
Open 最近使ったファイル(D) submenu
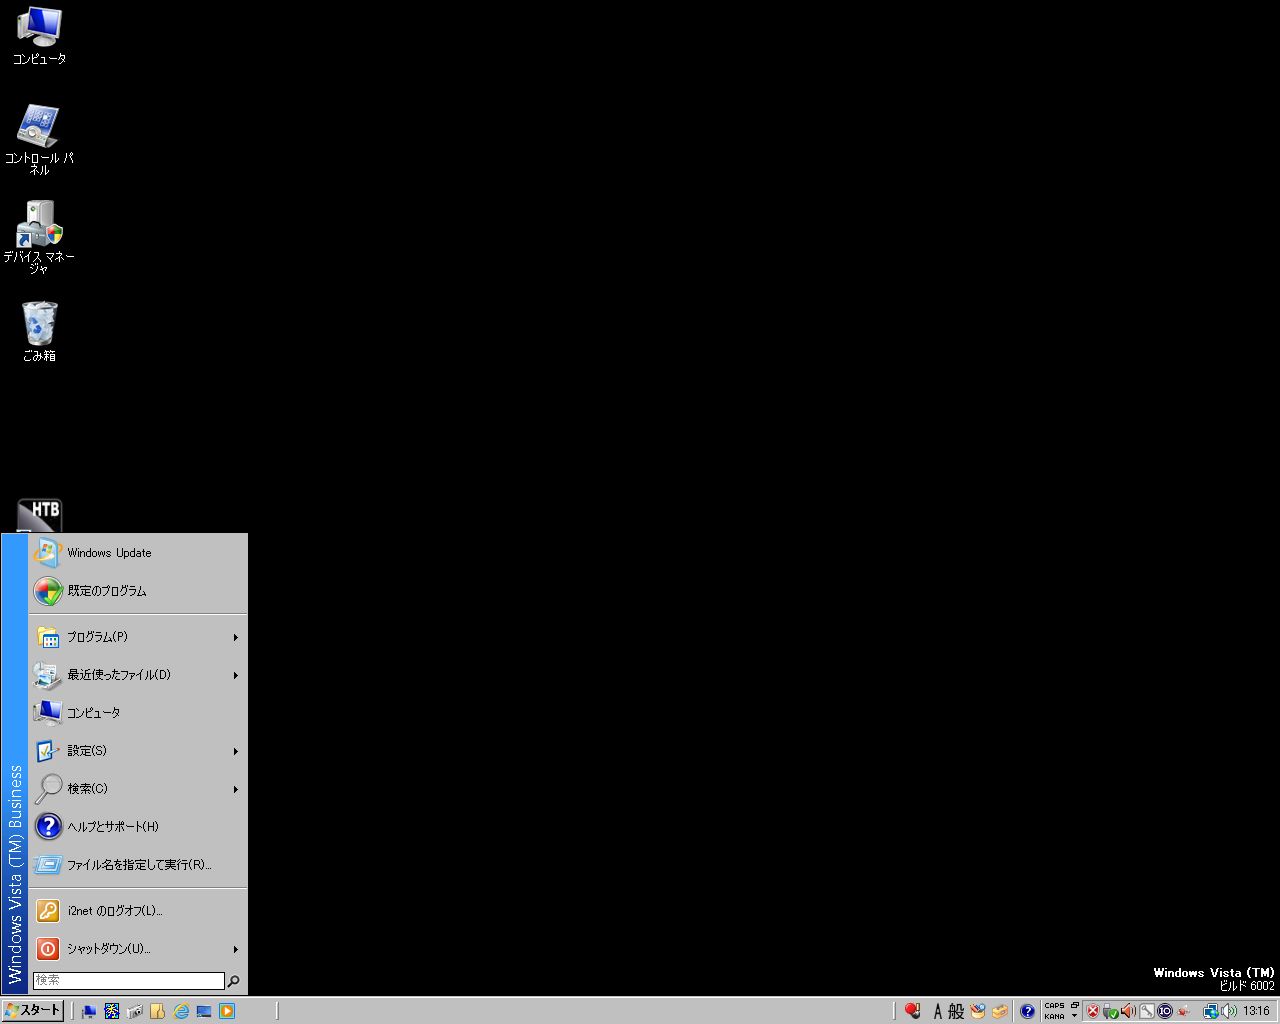click(x=138, y=675)
